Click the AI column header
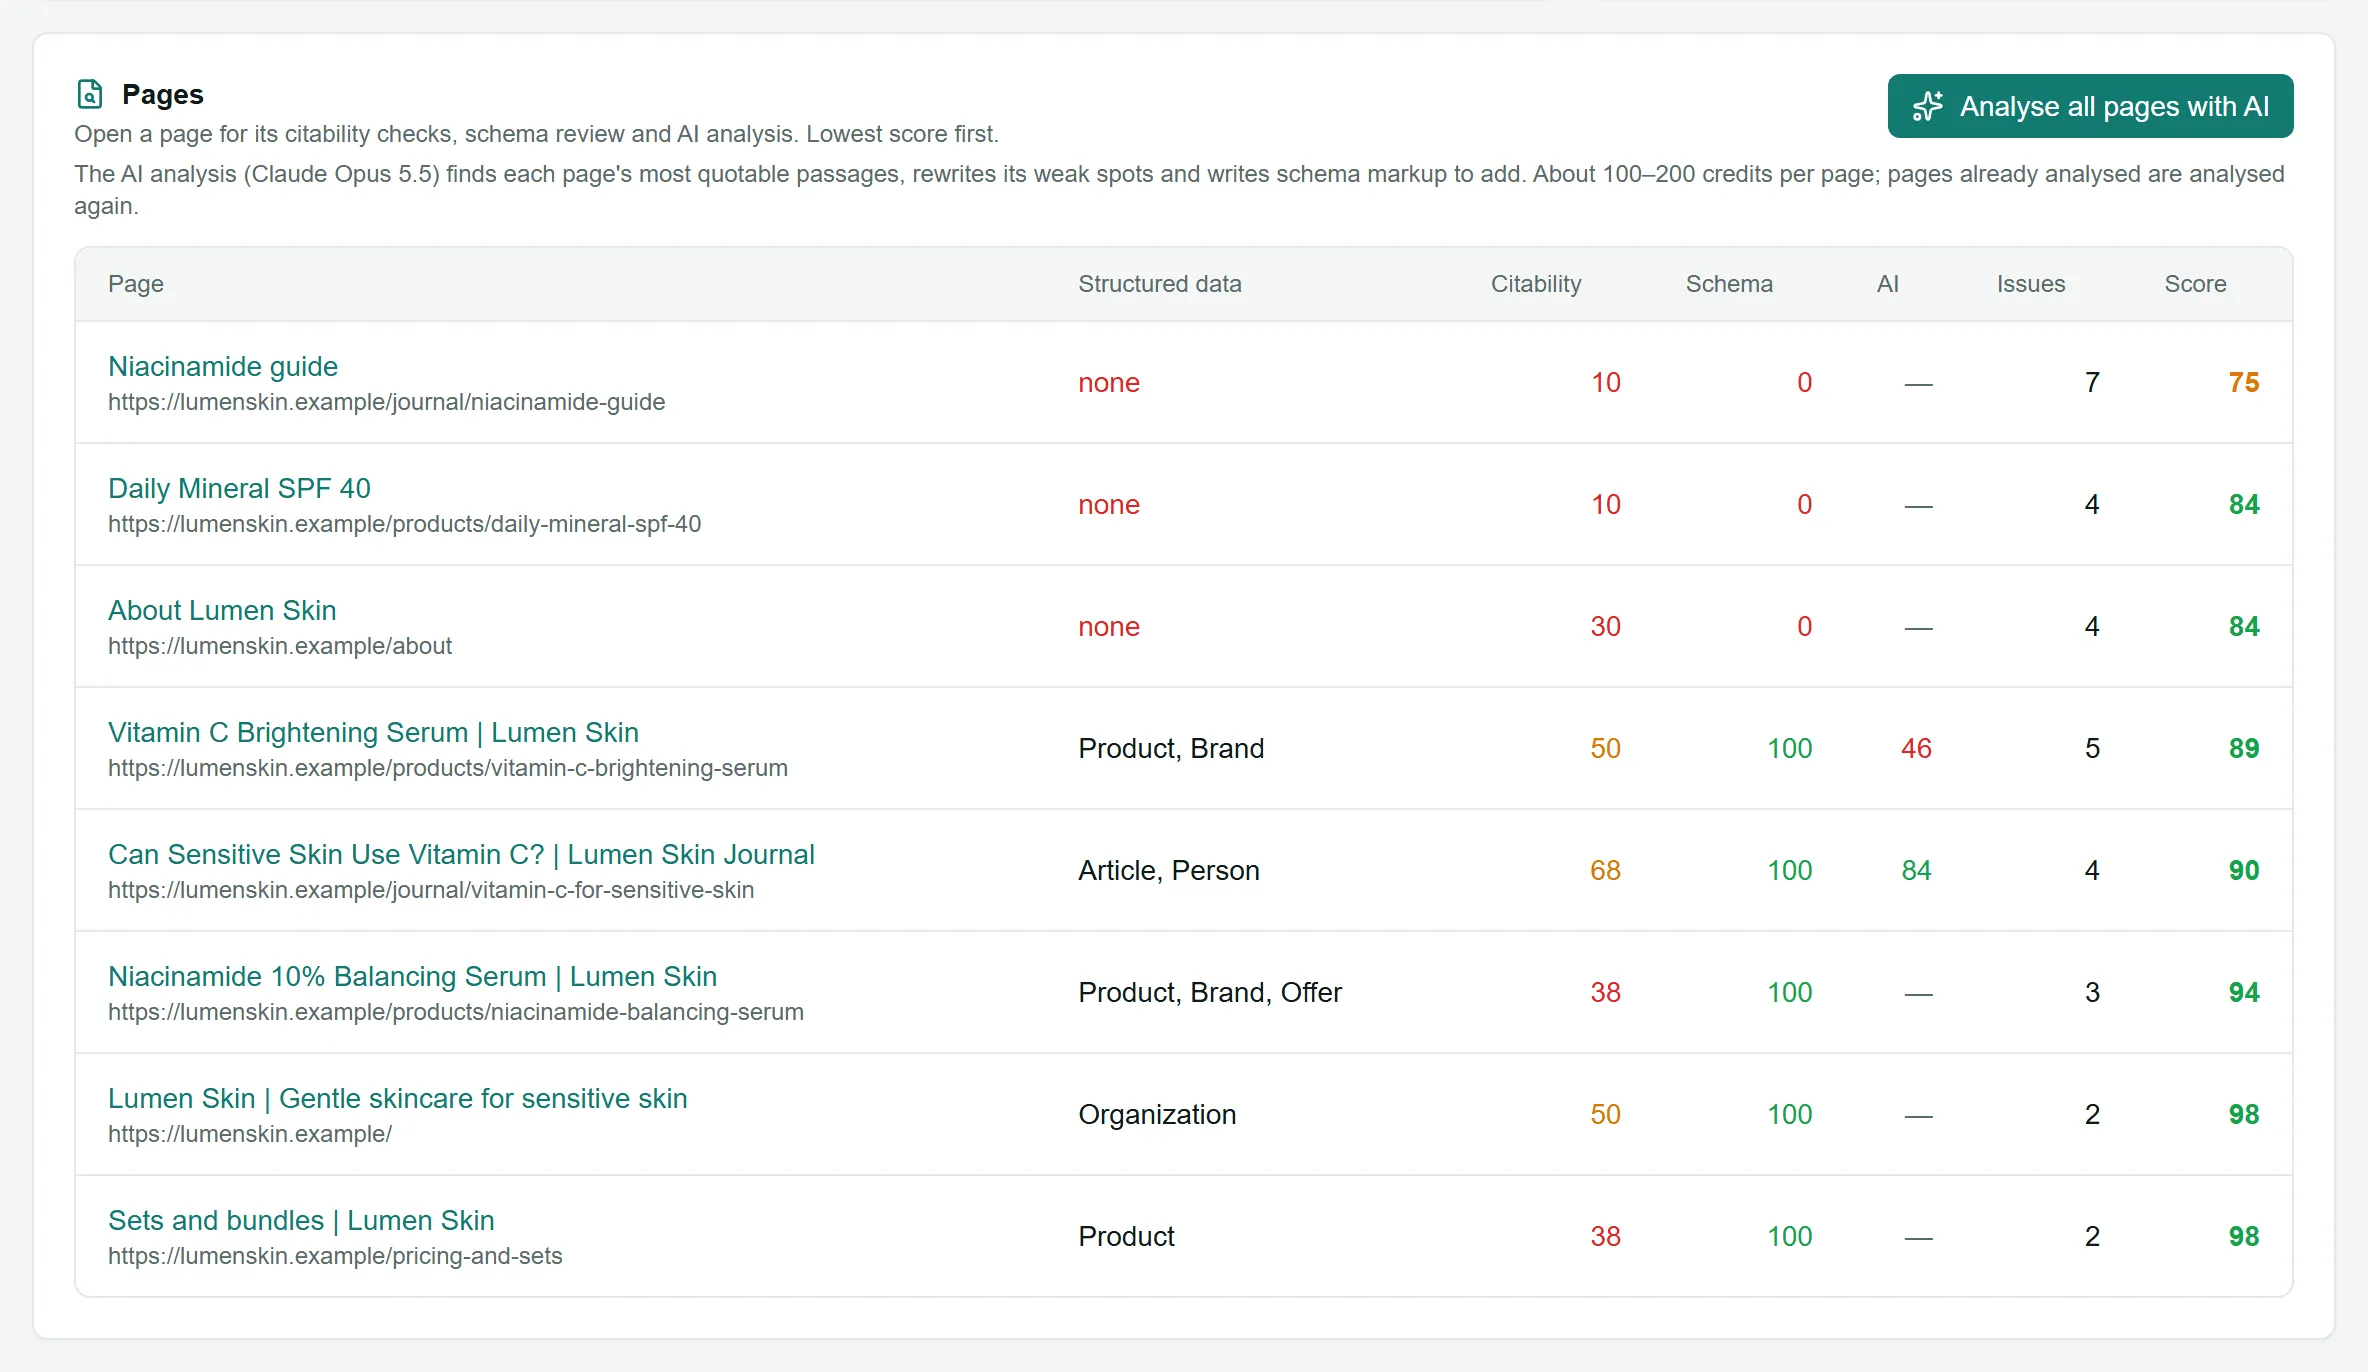Image resolution: width=2368 pixels, height=1372 pixels. coord(1887,284)
